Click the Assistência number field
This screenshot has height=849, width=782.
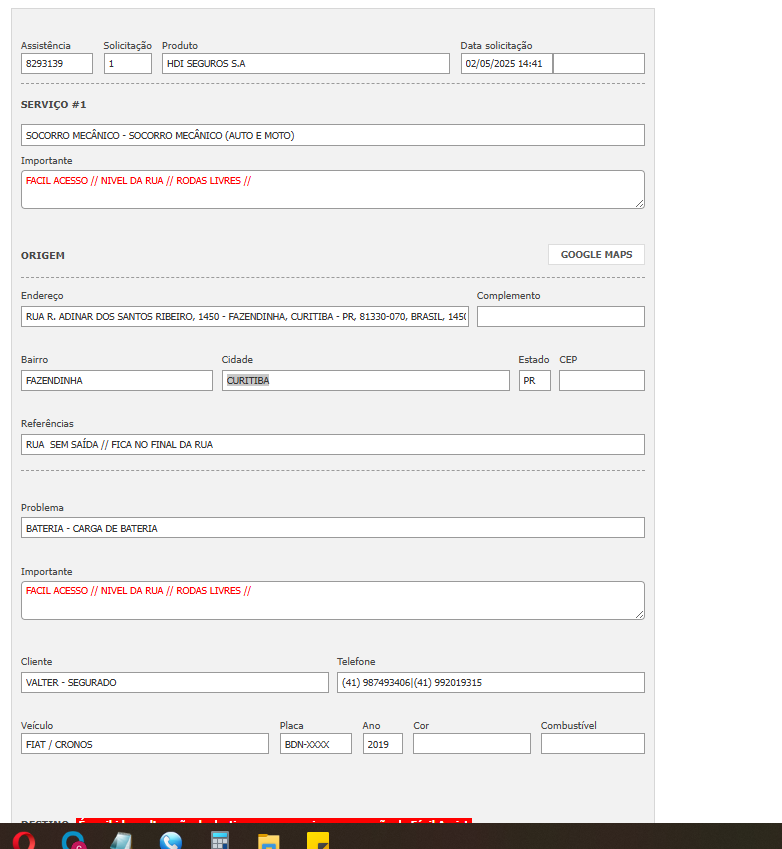(57, 64)
